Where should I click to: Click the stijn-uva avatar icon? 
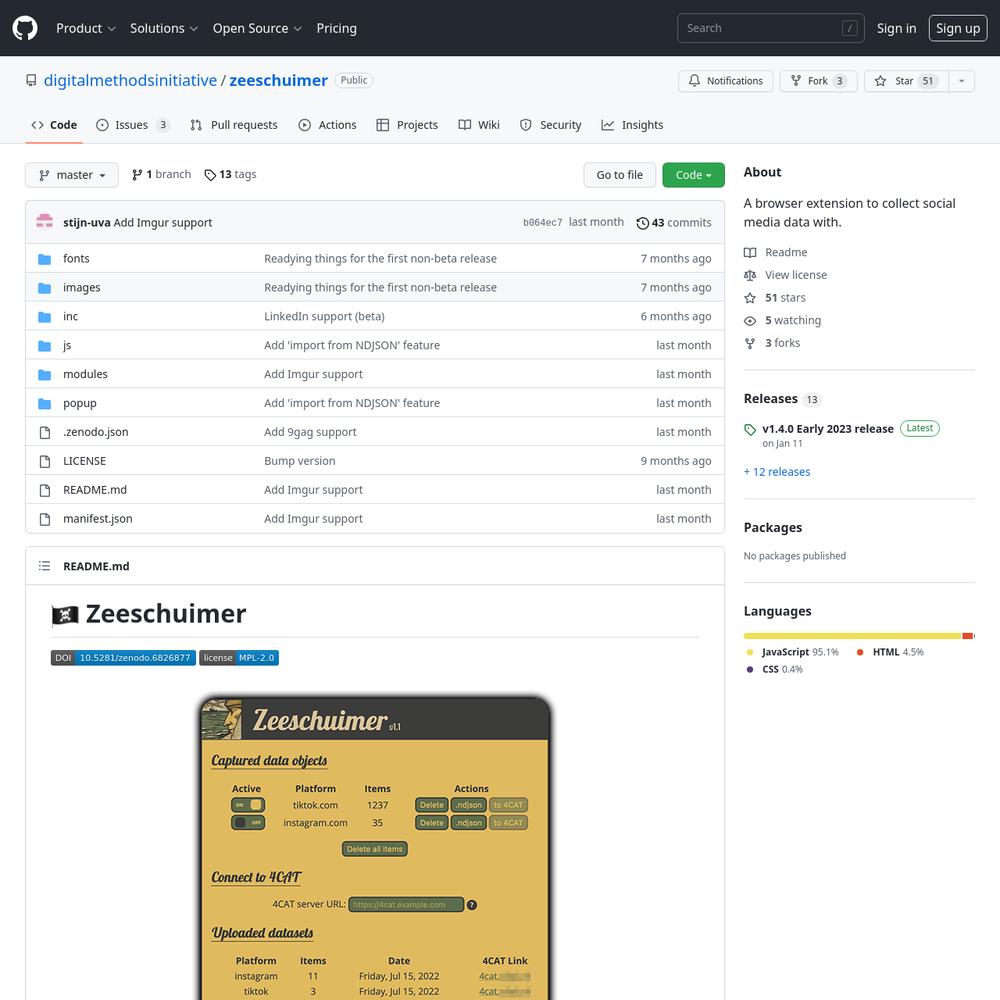tap(45, 222)
